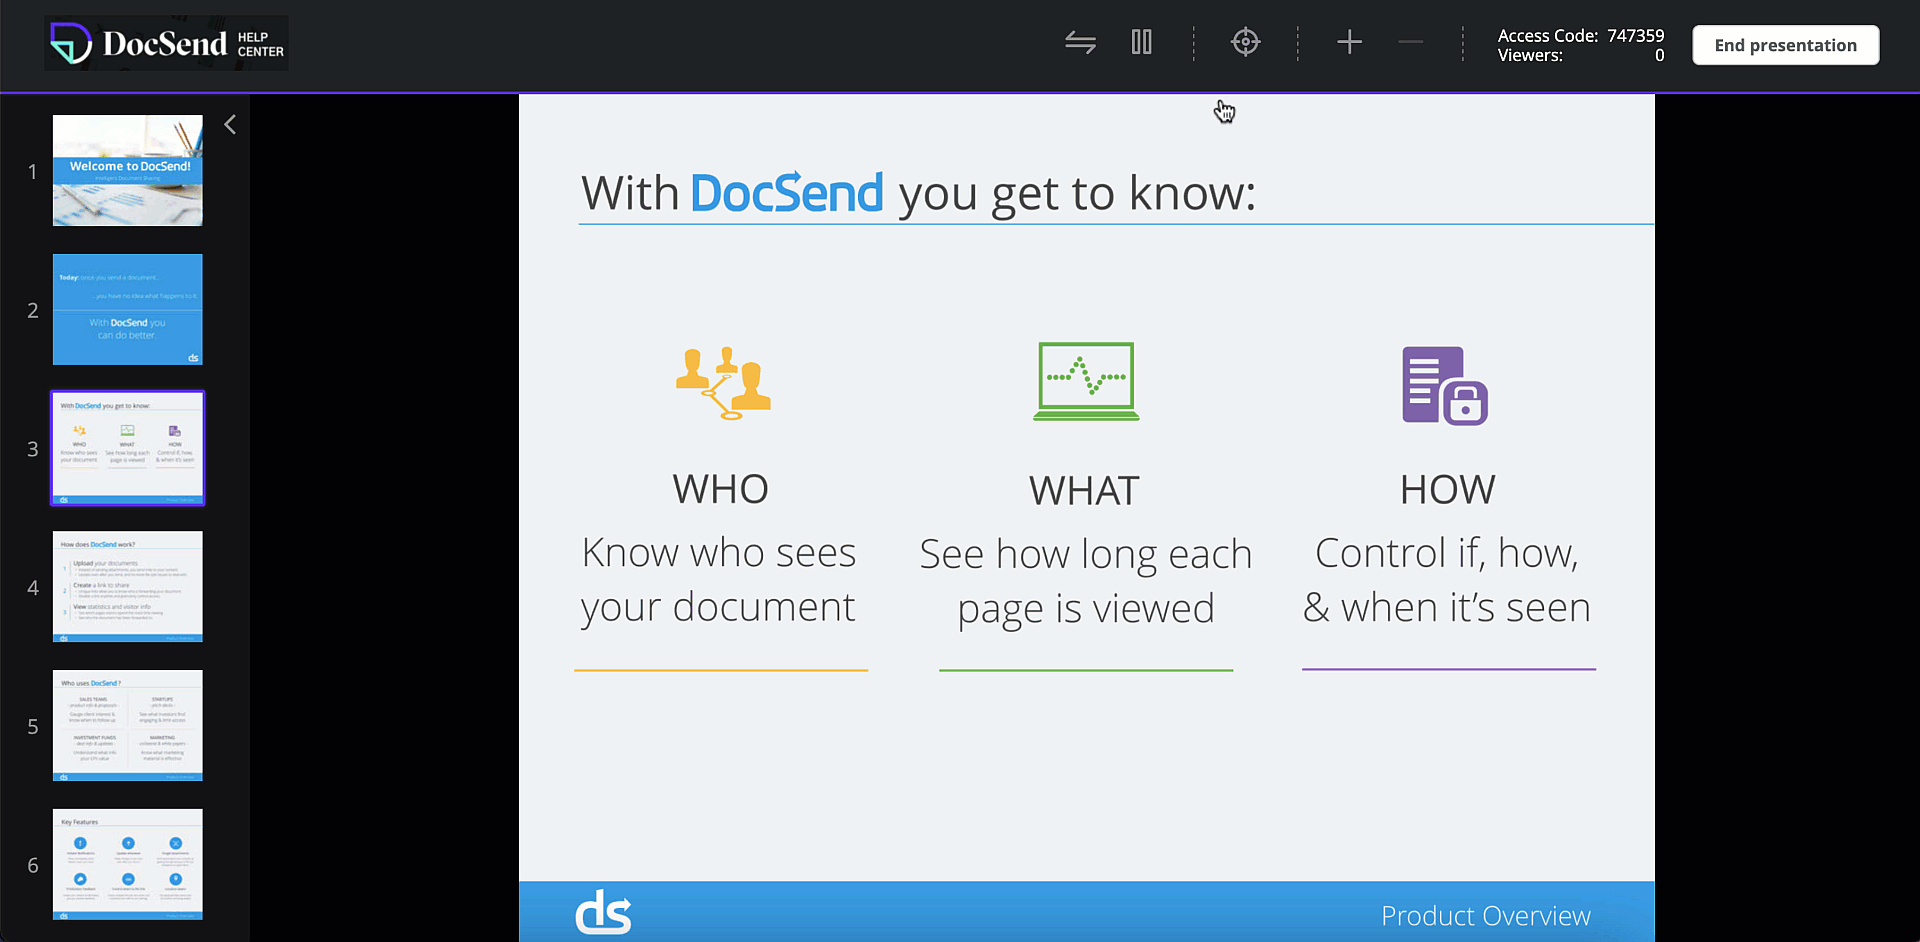
Task: Click the swap arrows icon in toolbar
Action: tap(1080, 42)
